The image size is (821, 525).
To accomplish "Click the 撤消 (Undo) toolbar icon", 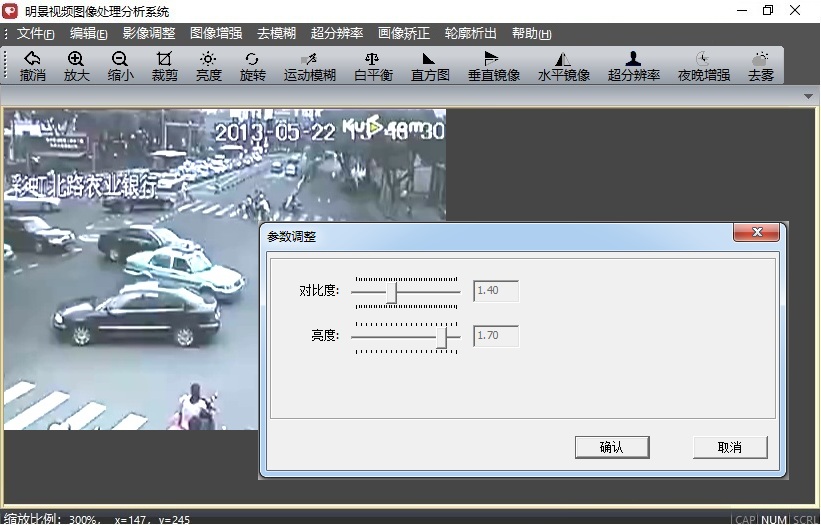I will [32, 66].
